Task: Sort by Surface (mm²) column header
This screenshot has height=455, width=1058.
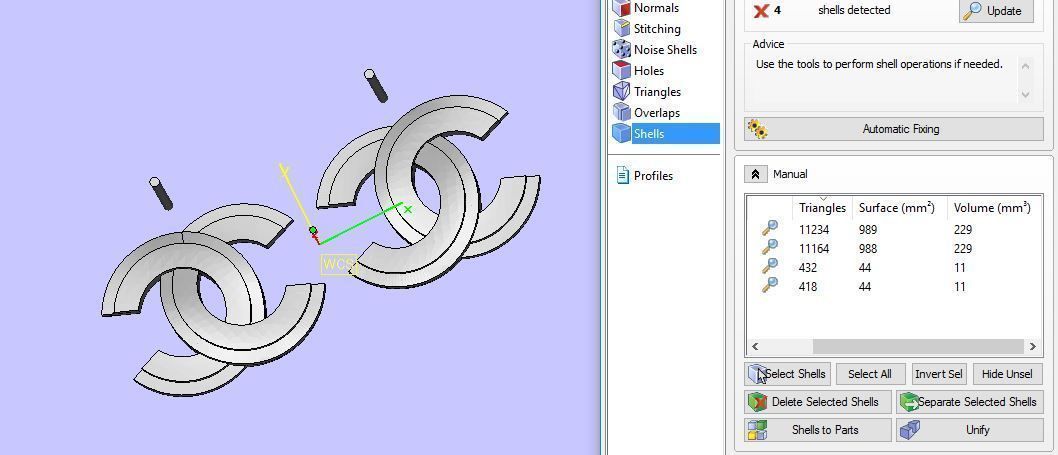Action: pyautogui.click(x=897, y=208)
